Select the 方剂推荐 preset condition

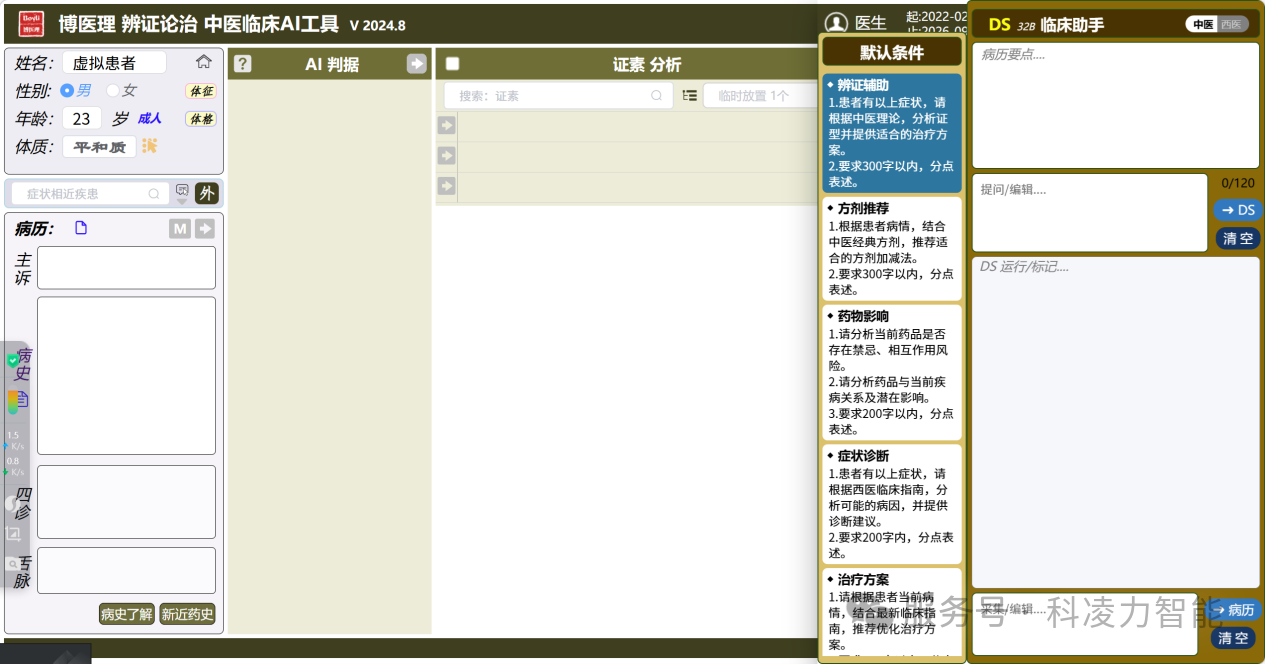892,248
